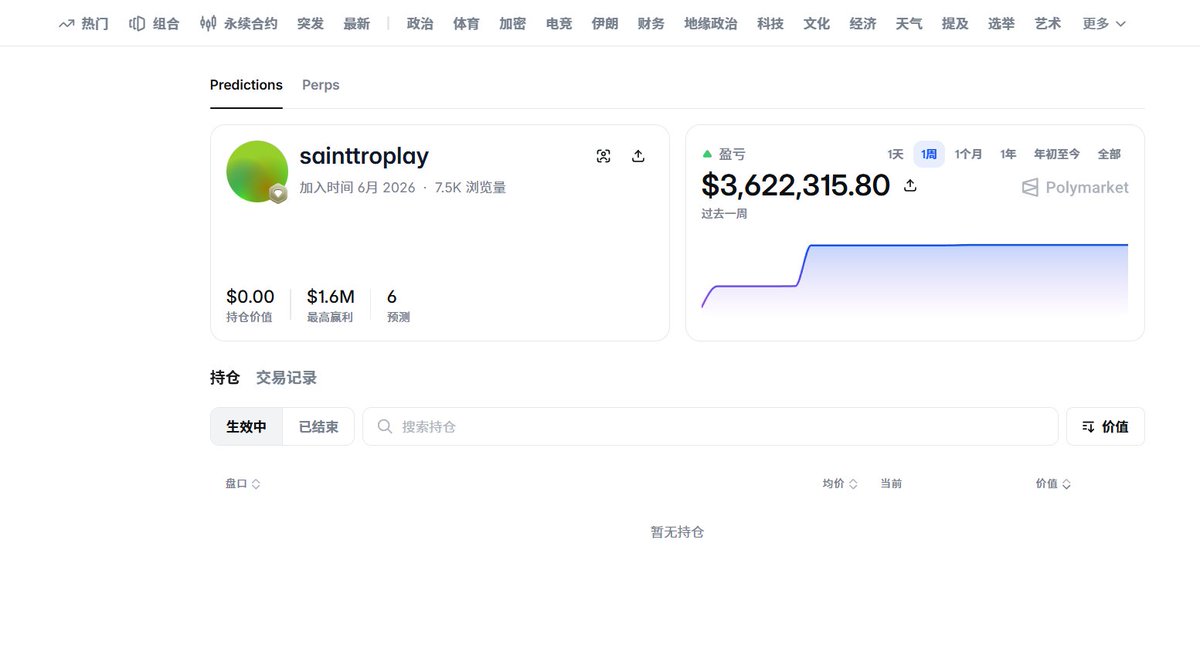This screenshot has width=1200, height=655.
Task: Click the 7.5K 浏览量 text
Action: [470, 187]
